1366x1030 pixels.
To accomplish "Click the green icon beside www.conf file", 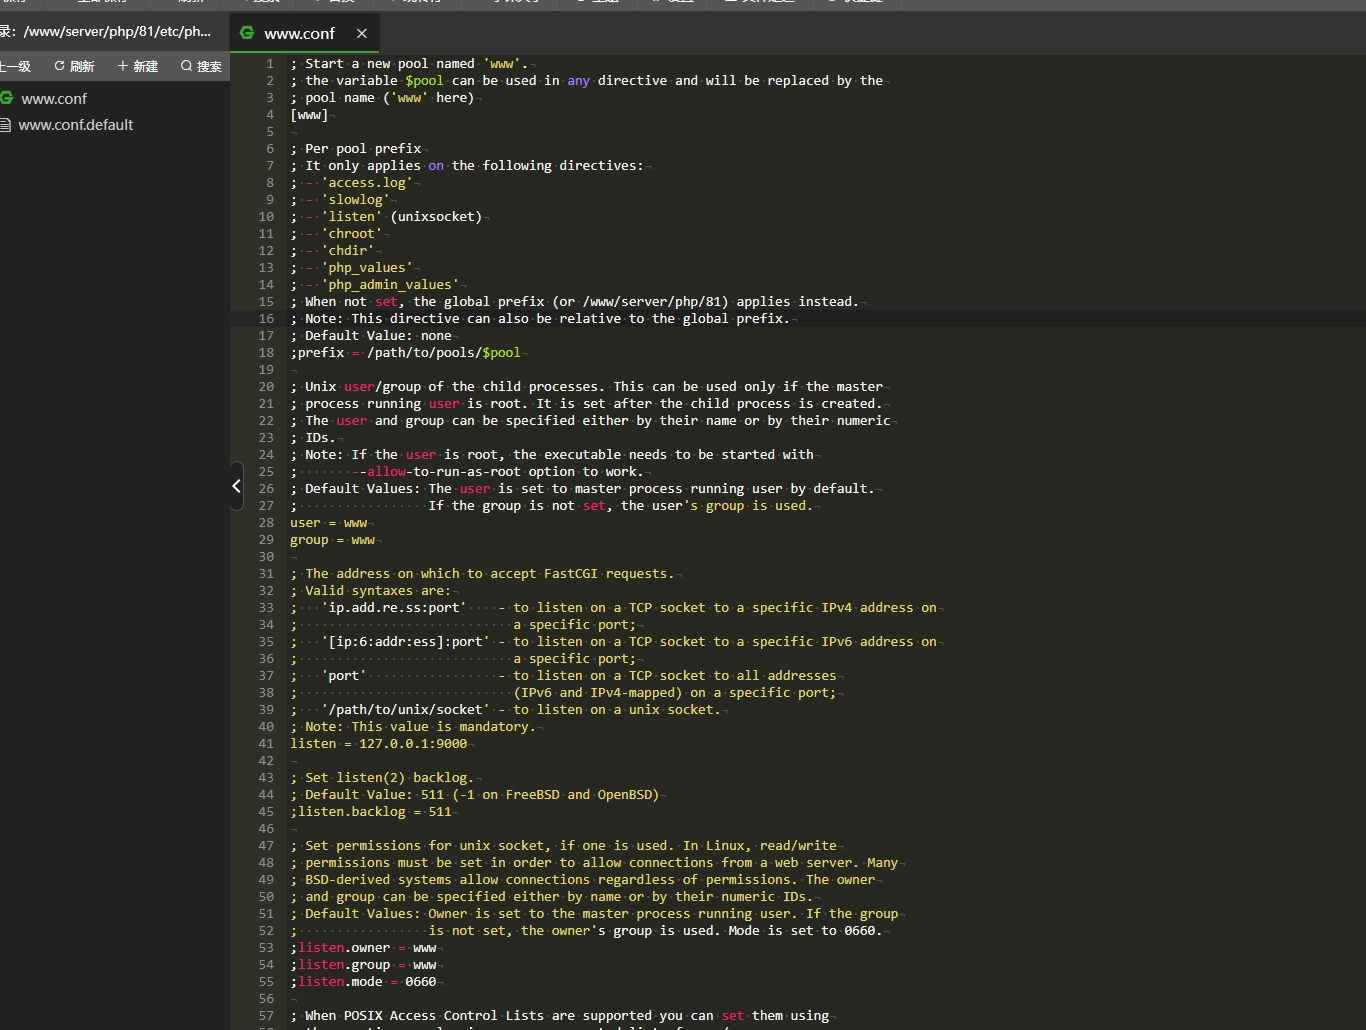I will point(6,98).
